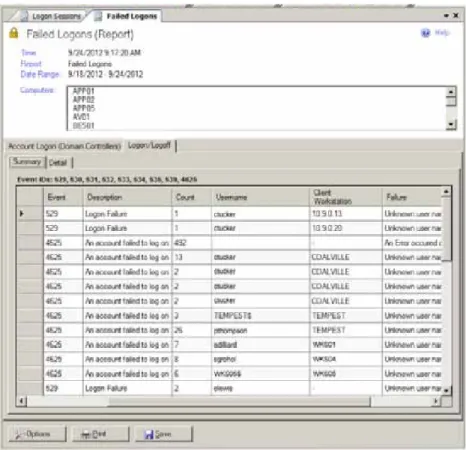Open Account Logon (Domain Controllers) tab
Image resolution: width=466 pixels, height=450 pixels.
pyautogui.click(x=64, y=146)
